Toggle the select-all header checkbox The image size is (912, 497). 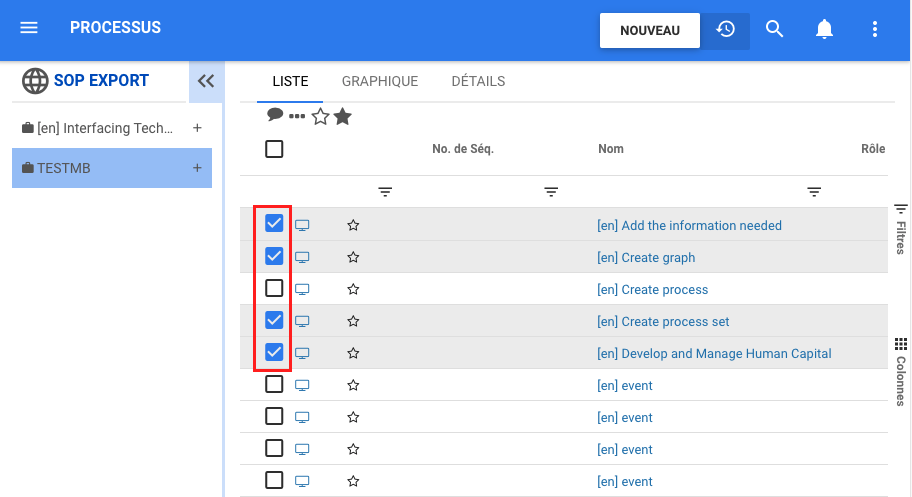pos(274,149)
